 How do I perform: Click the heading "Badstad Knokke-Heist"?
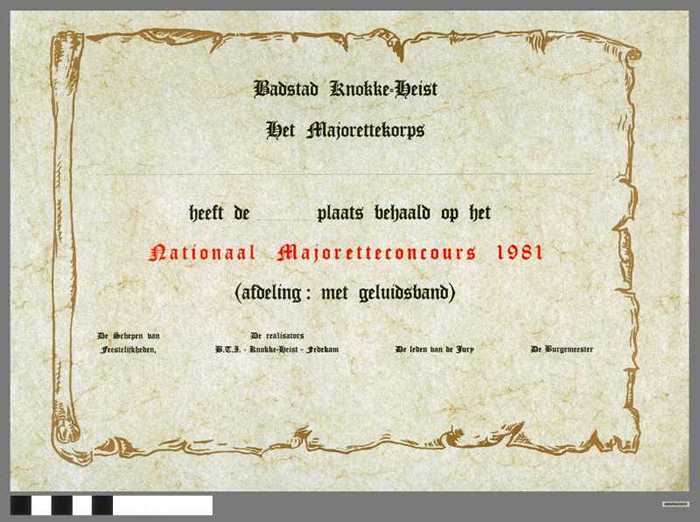pos(346,89)
